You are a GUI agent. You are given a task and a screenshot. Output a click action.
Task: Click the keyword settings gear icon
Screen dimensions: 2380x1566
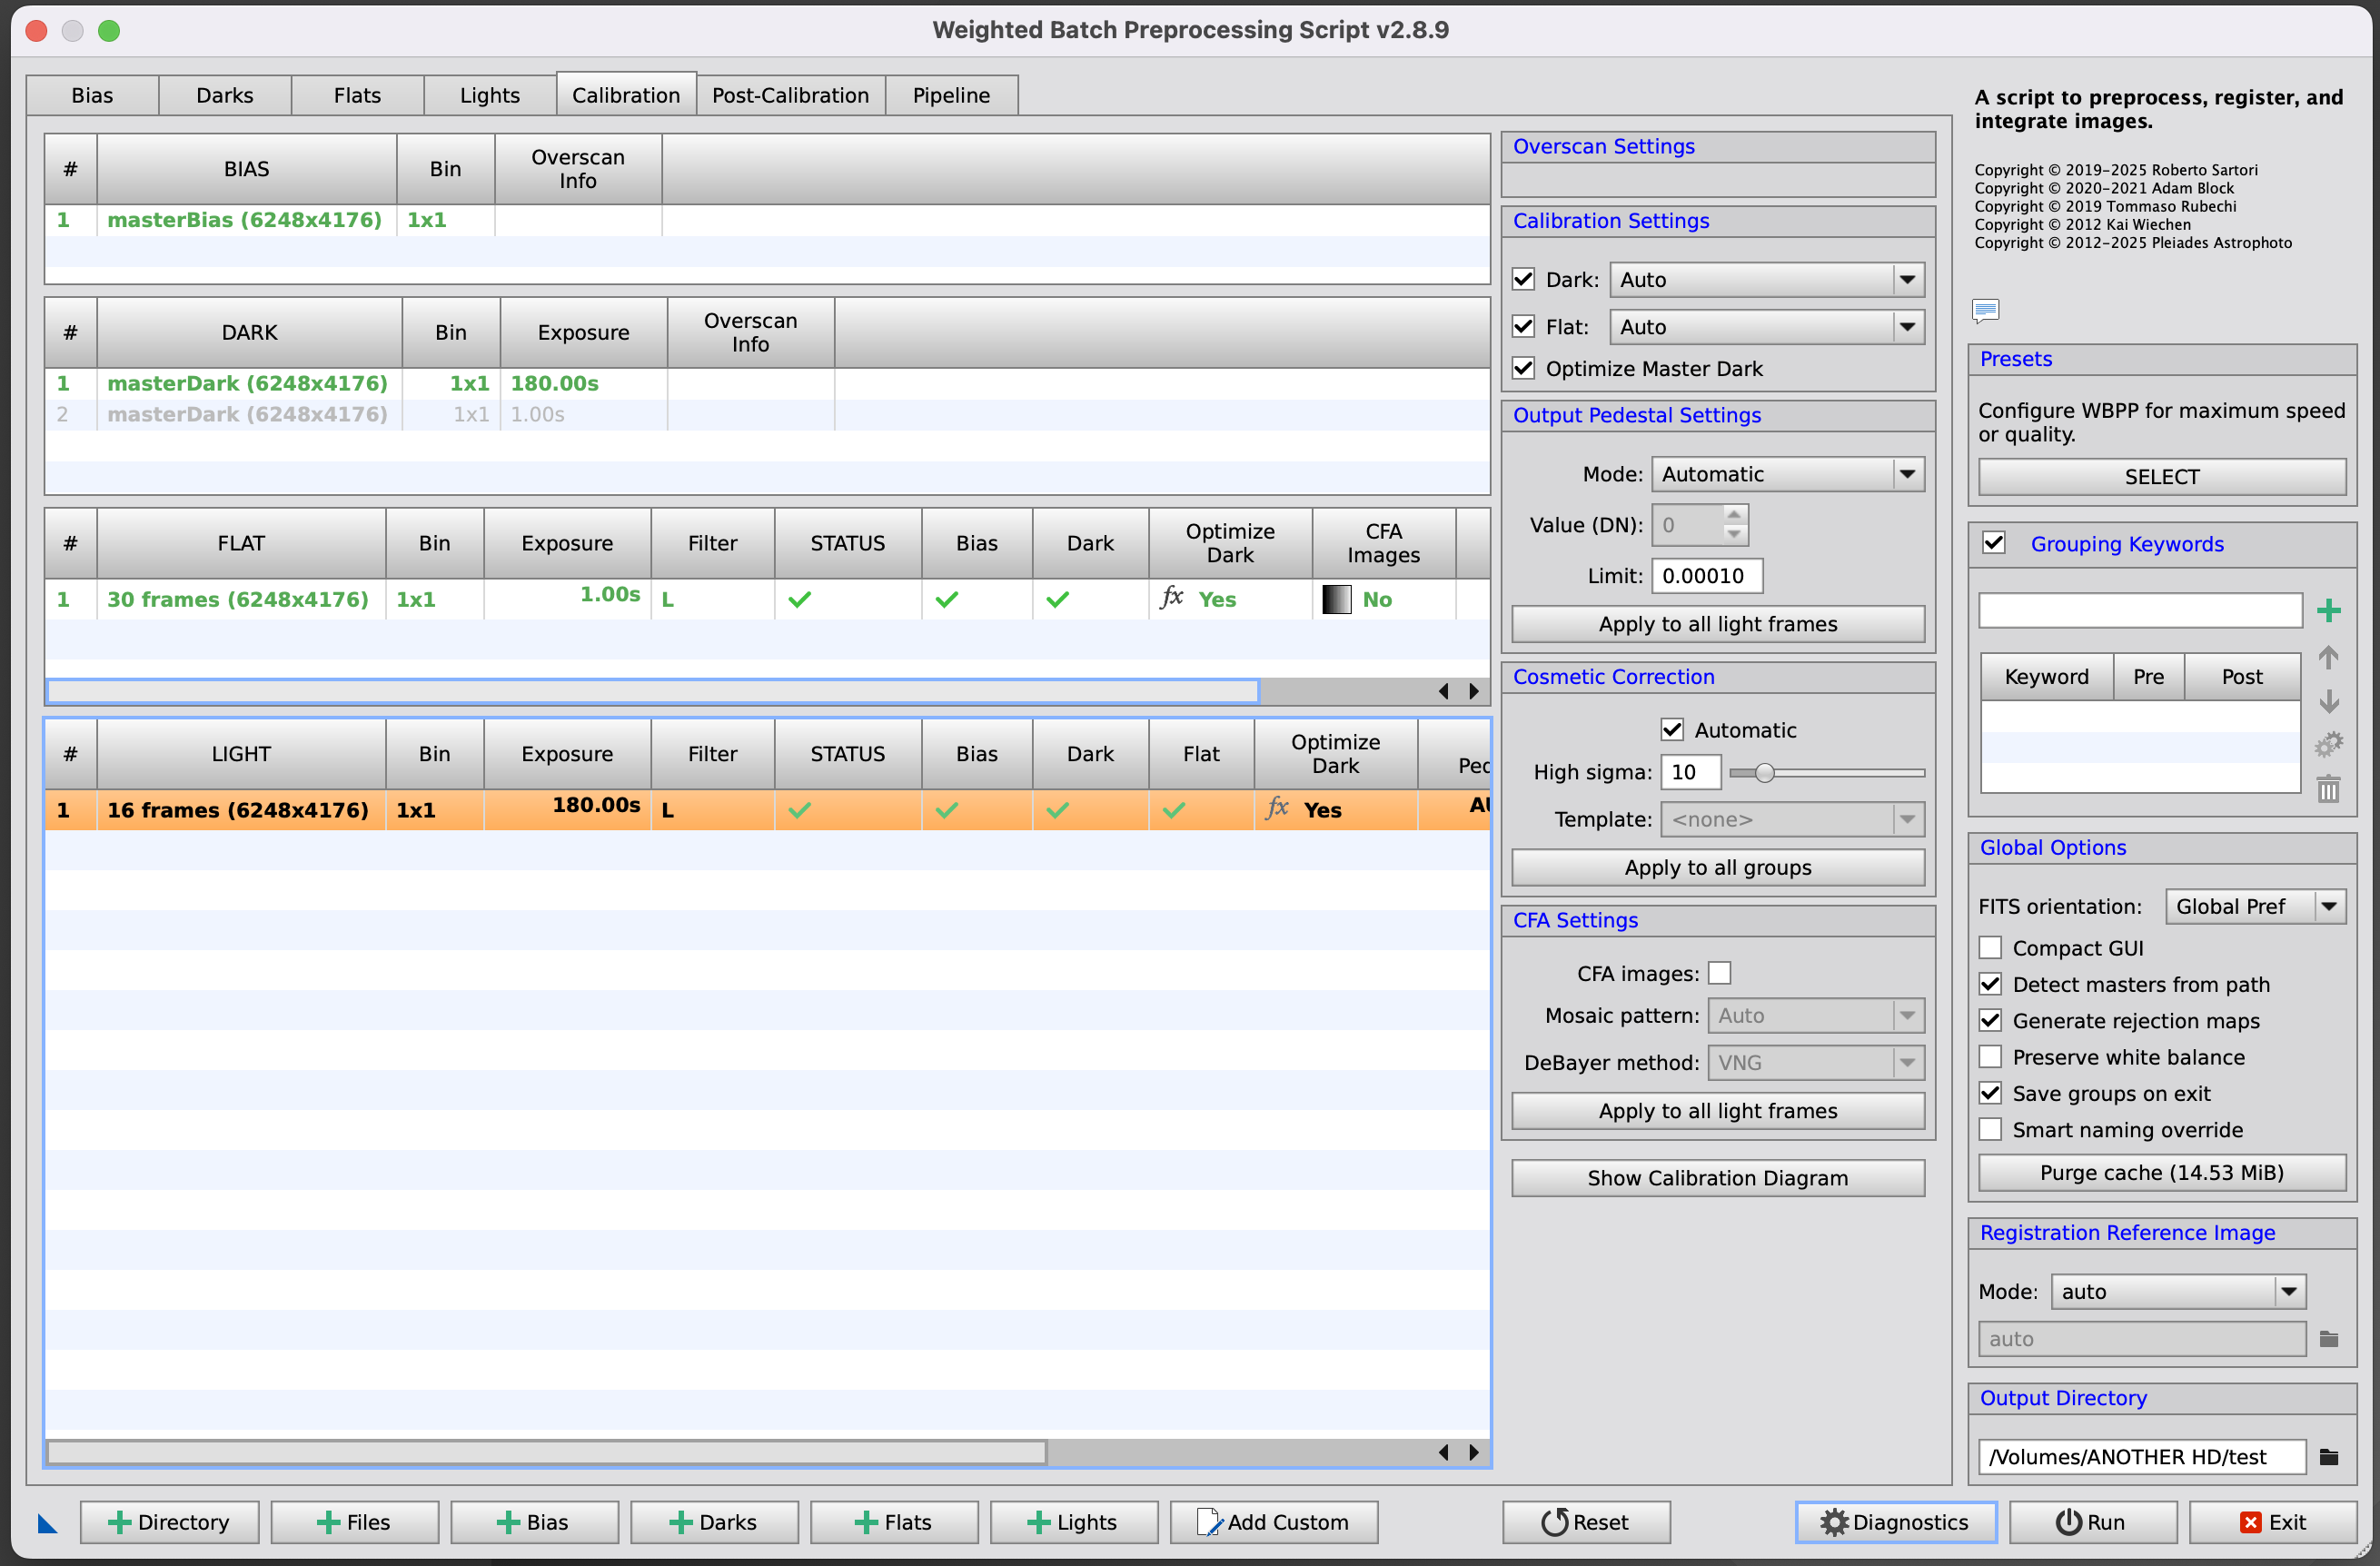[2328, 745]
